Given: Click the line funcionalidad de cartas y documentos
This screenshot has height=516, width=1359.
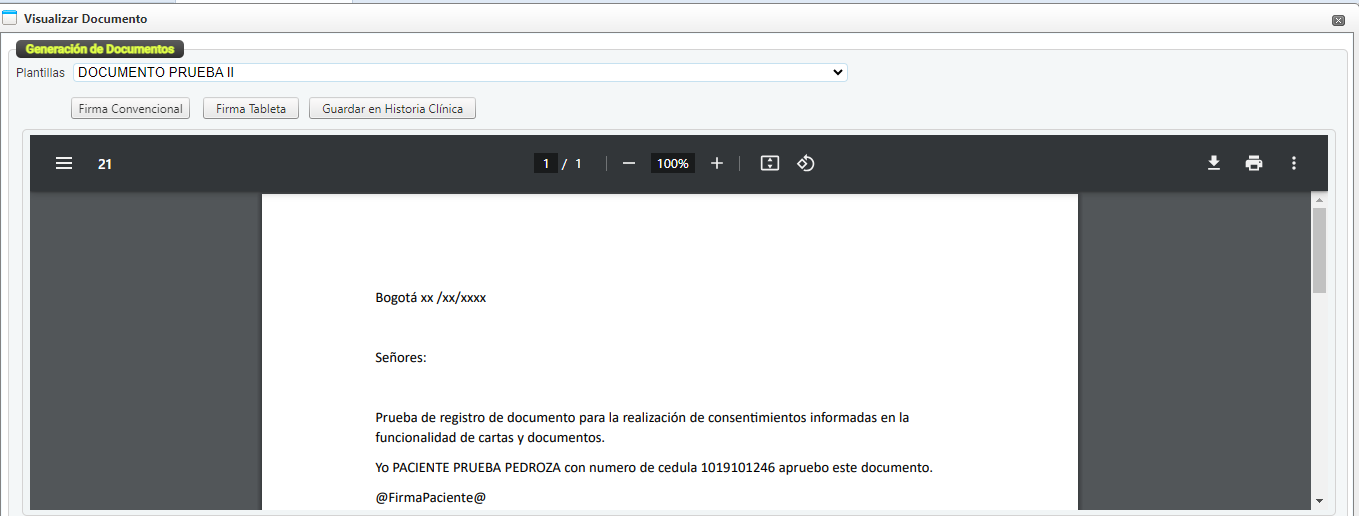Looking at the screenshot, I should coord(490,438).
